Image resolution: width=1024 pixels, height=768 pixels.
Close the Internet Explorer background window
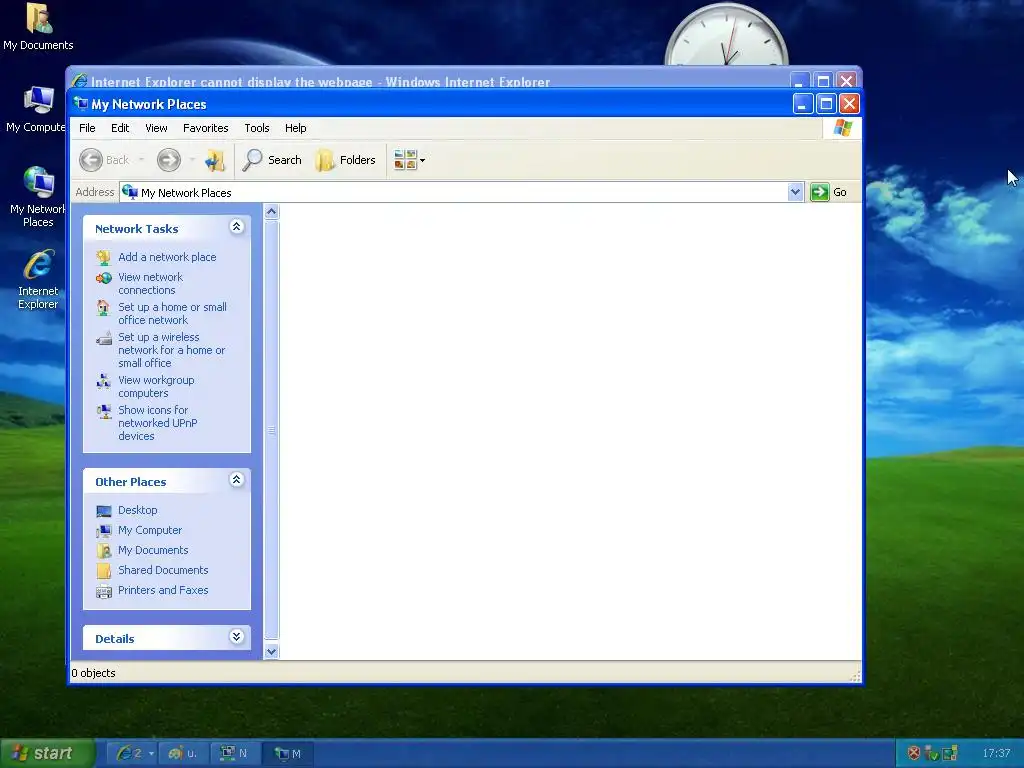click(846, 81)
